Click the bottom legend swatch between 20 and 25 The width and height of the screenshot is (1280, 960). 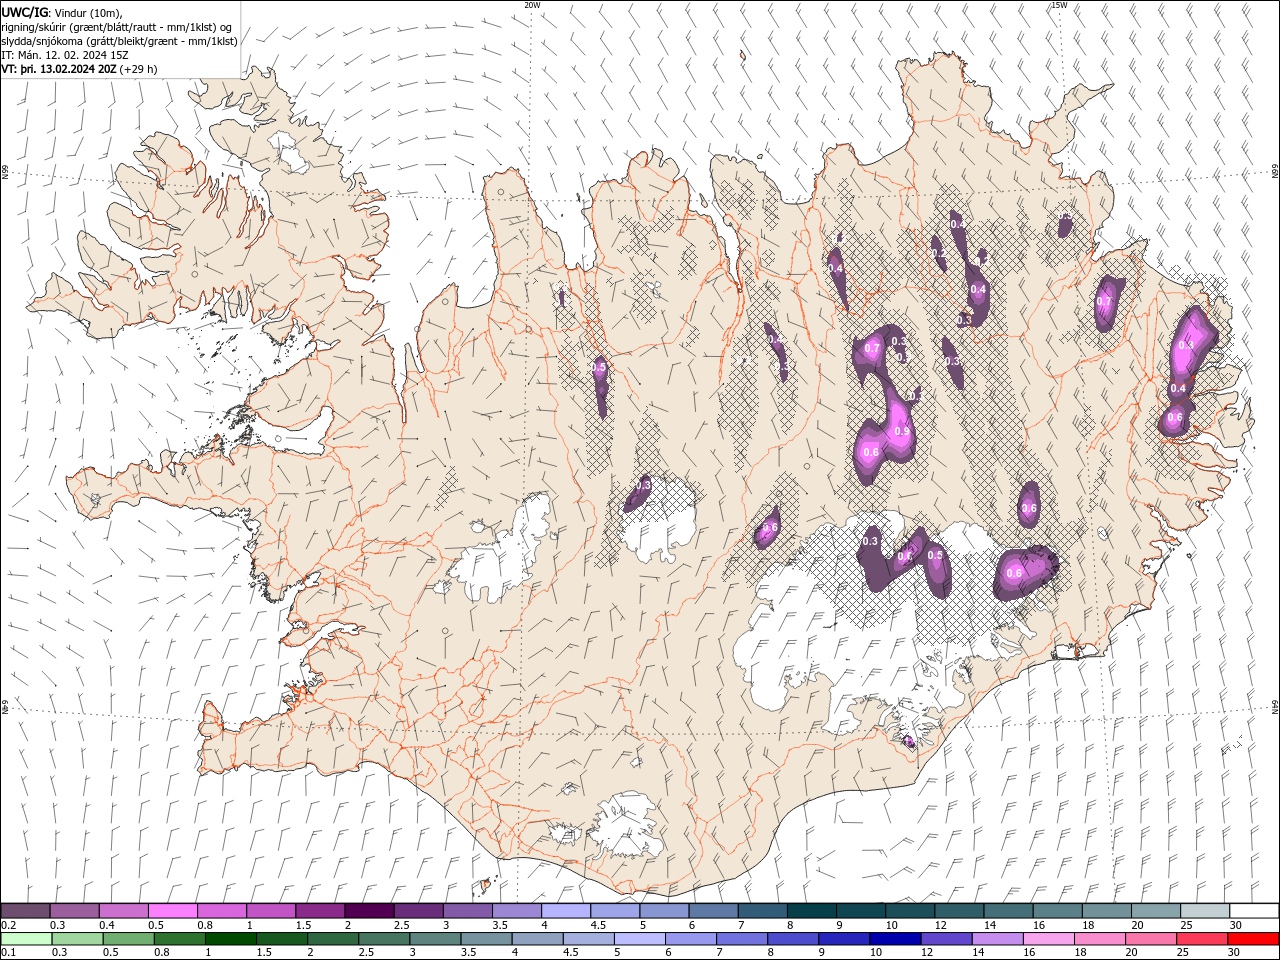(1149, 939)
